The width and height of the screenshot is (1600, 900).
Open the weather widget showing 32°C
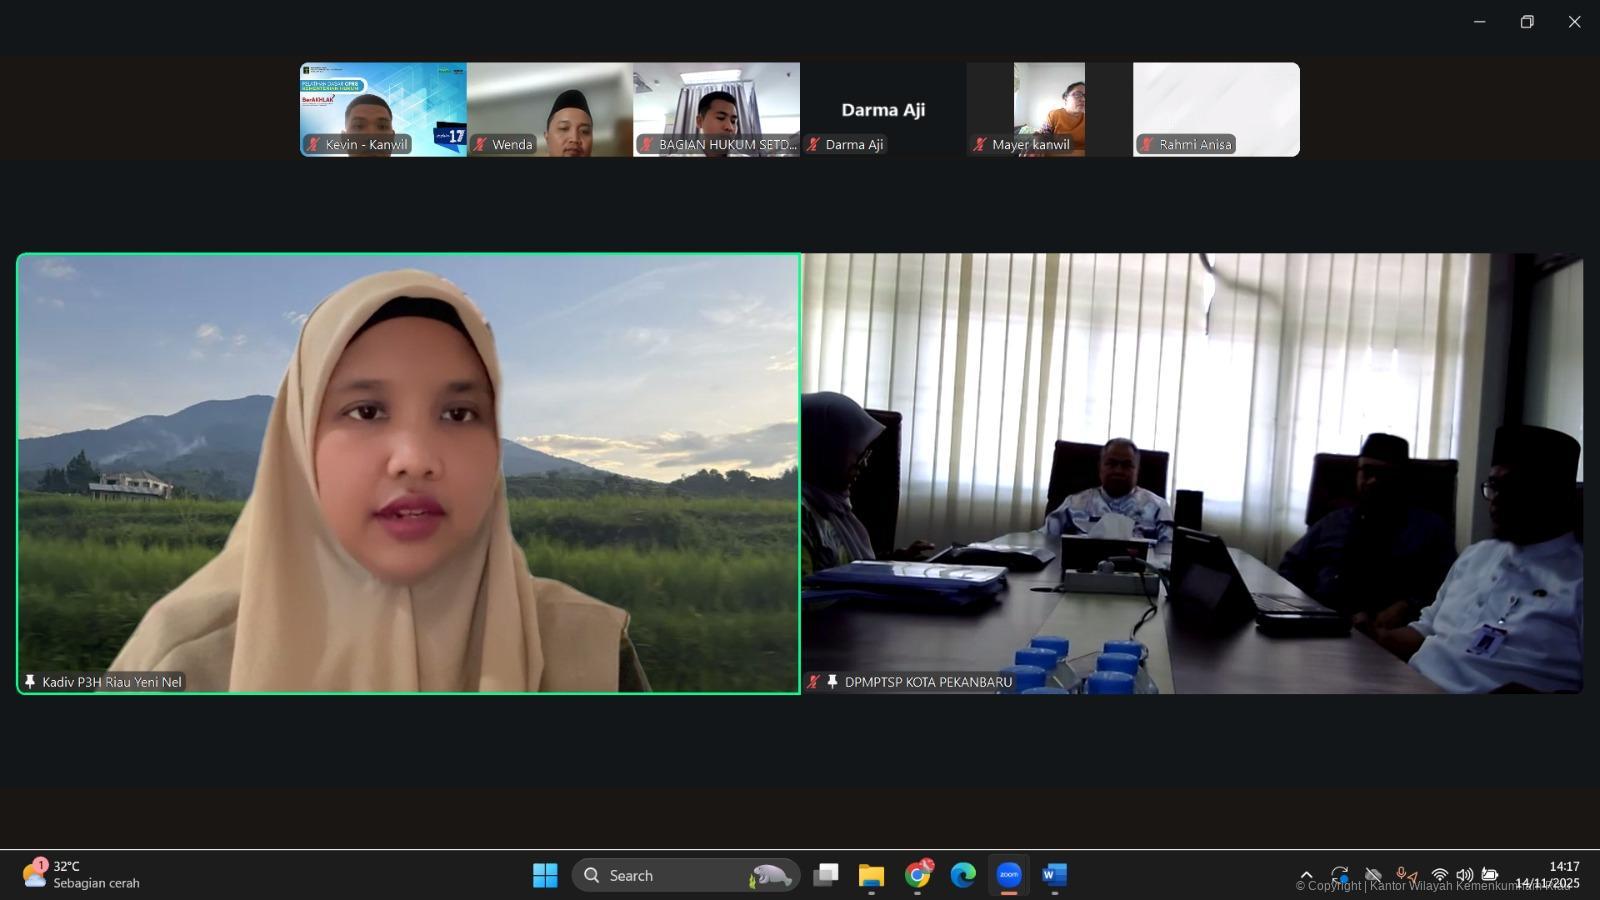tap(82, 875)
